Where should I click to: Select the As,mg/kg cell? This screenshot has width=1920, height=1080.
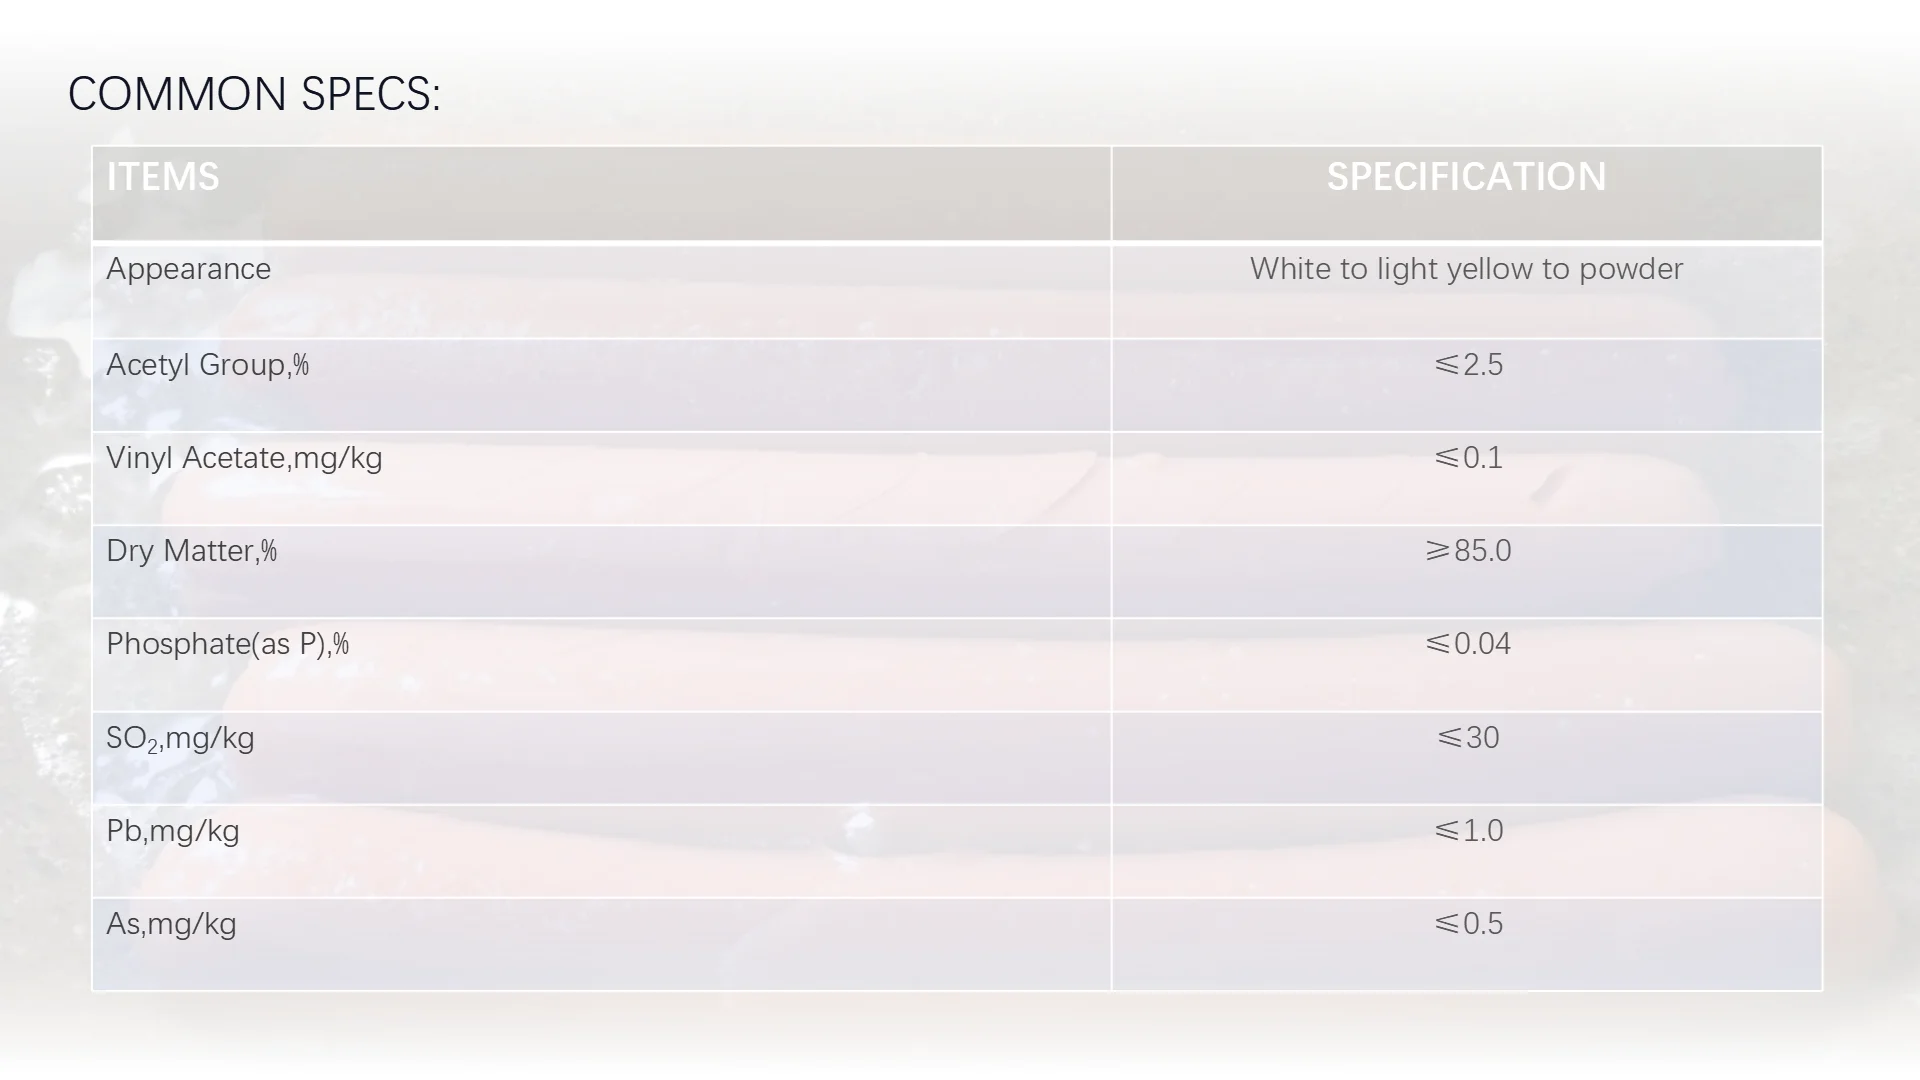[x=602, y=944]
